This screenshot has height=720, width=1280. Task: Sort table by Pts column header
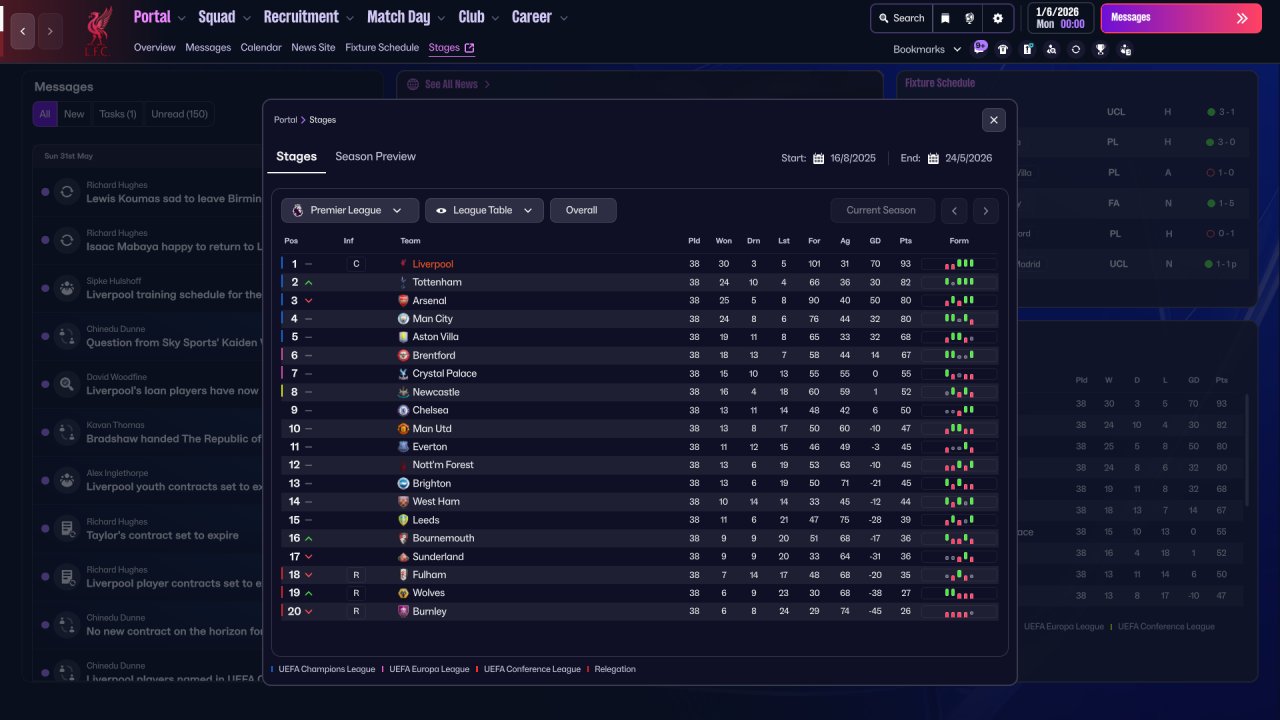[905, 241]
